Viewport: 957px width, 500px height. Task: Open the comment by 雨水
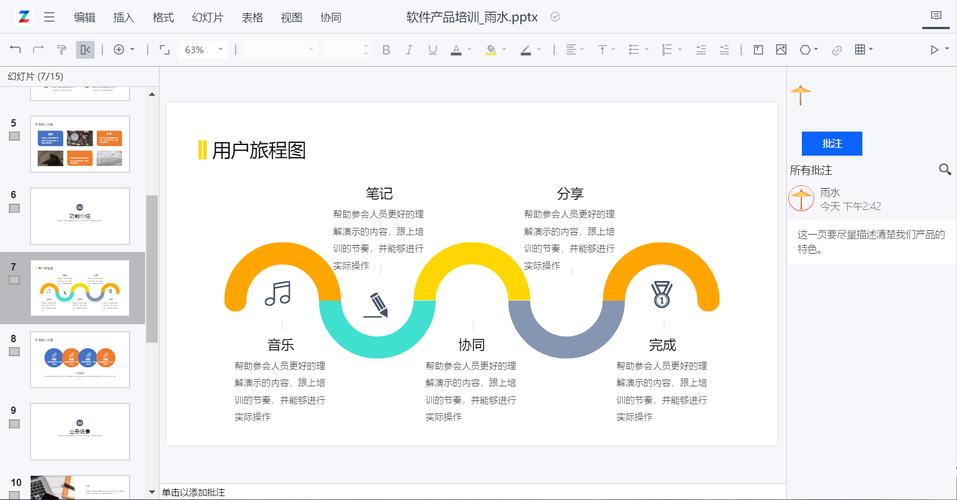point(872,242)
